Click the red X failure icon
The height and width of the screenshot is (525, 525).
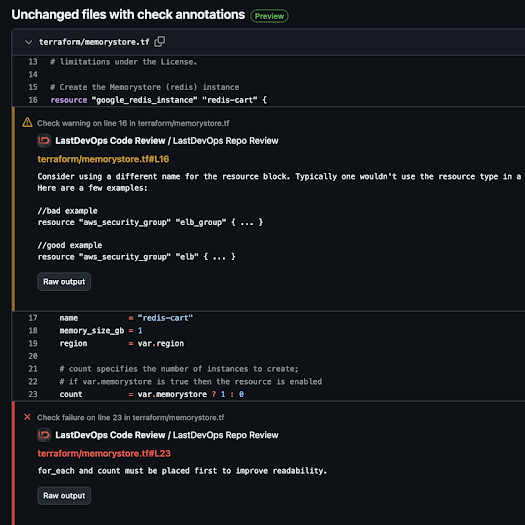(27, 417)
